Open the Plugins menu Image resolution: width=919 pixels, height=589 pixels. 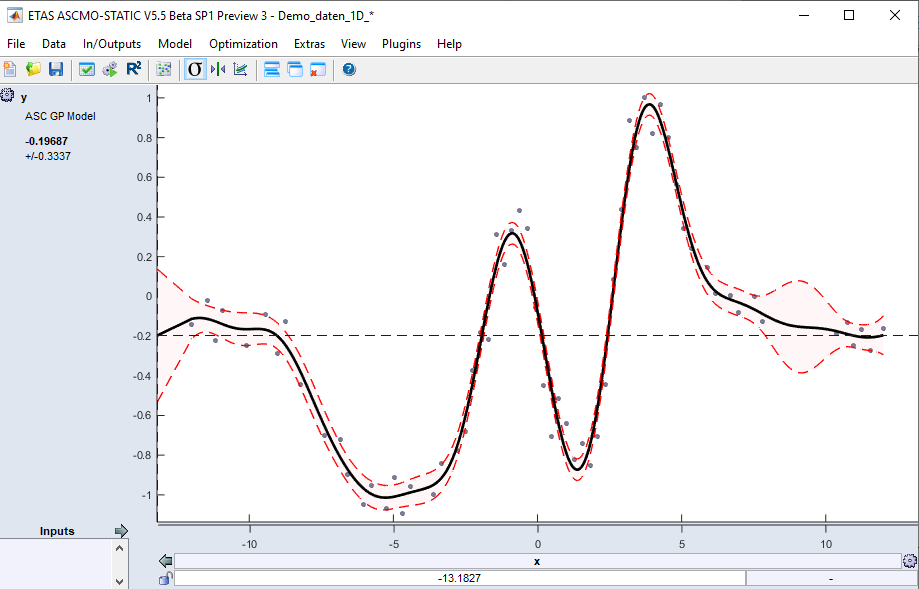click(x=401, y=44)
